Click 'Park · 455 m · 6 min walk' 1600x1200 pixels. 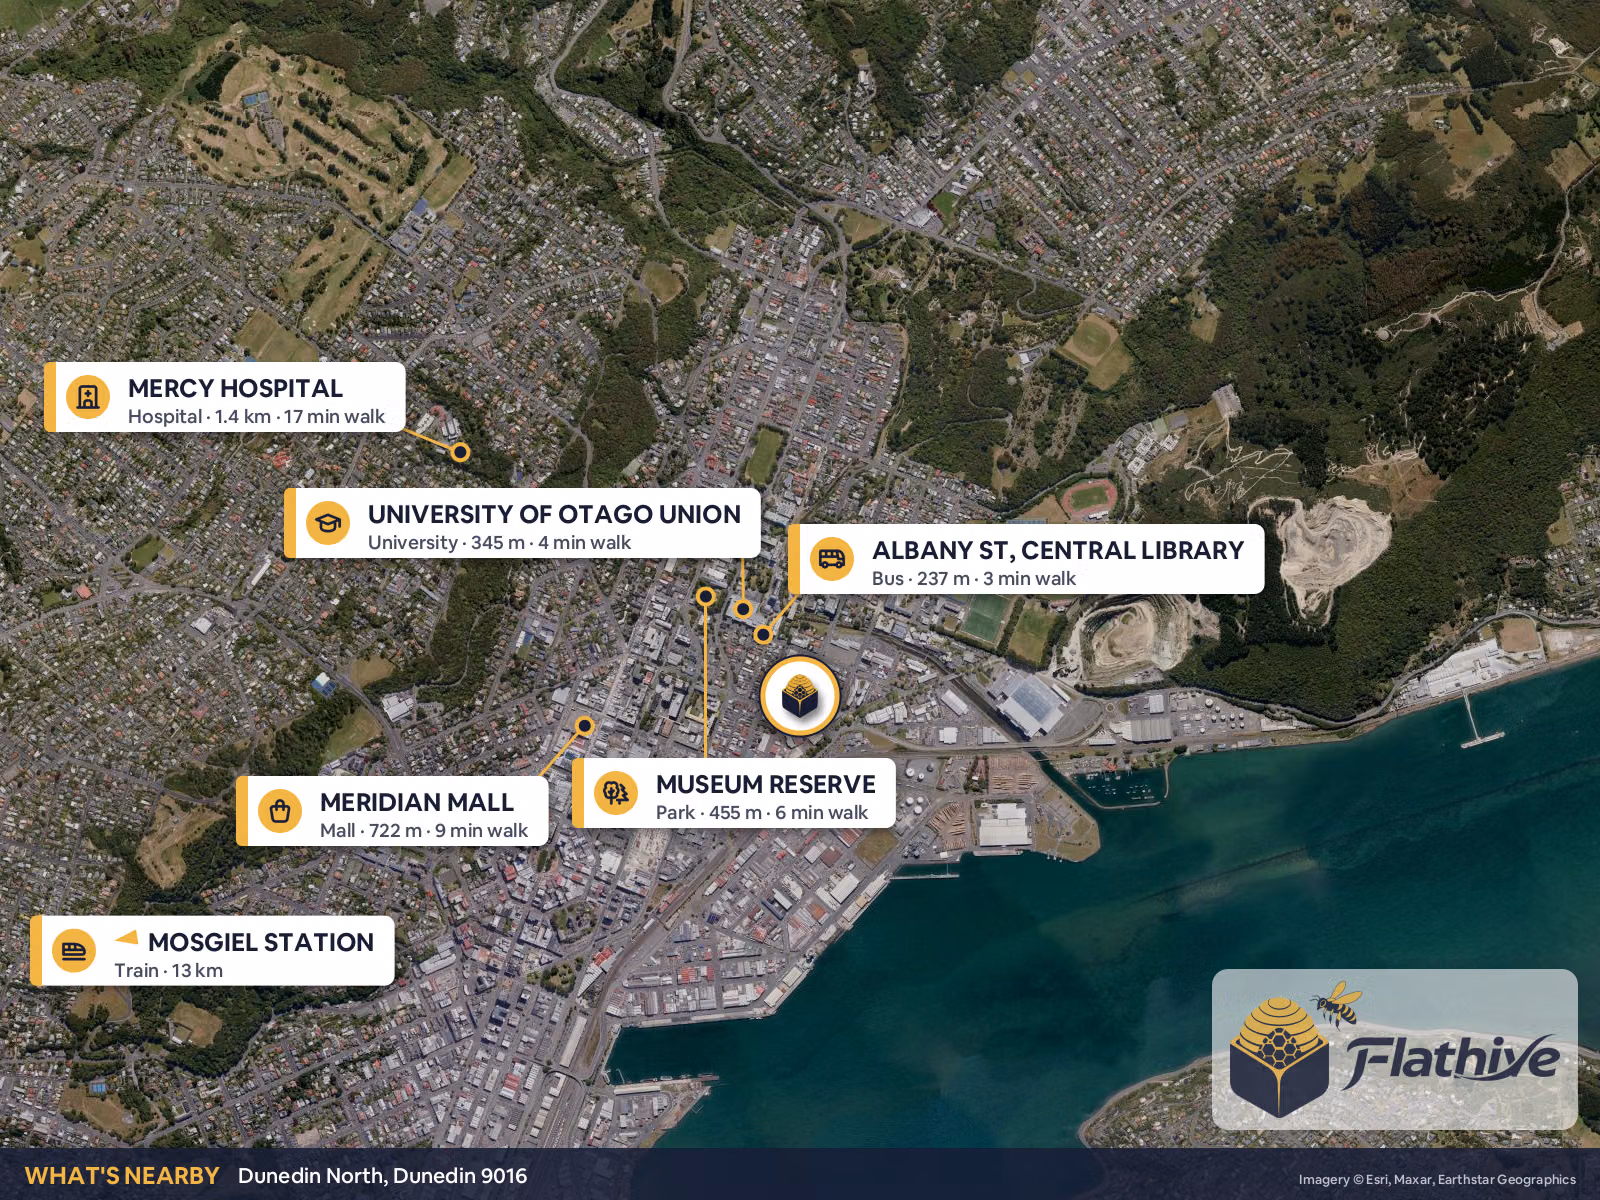coord(762,813)
